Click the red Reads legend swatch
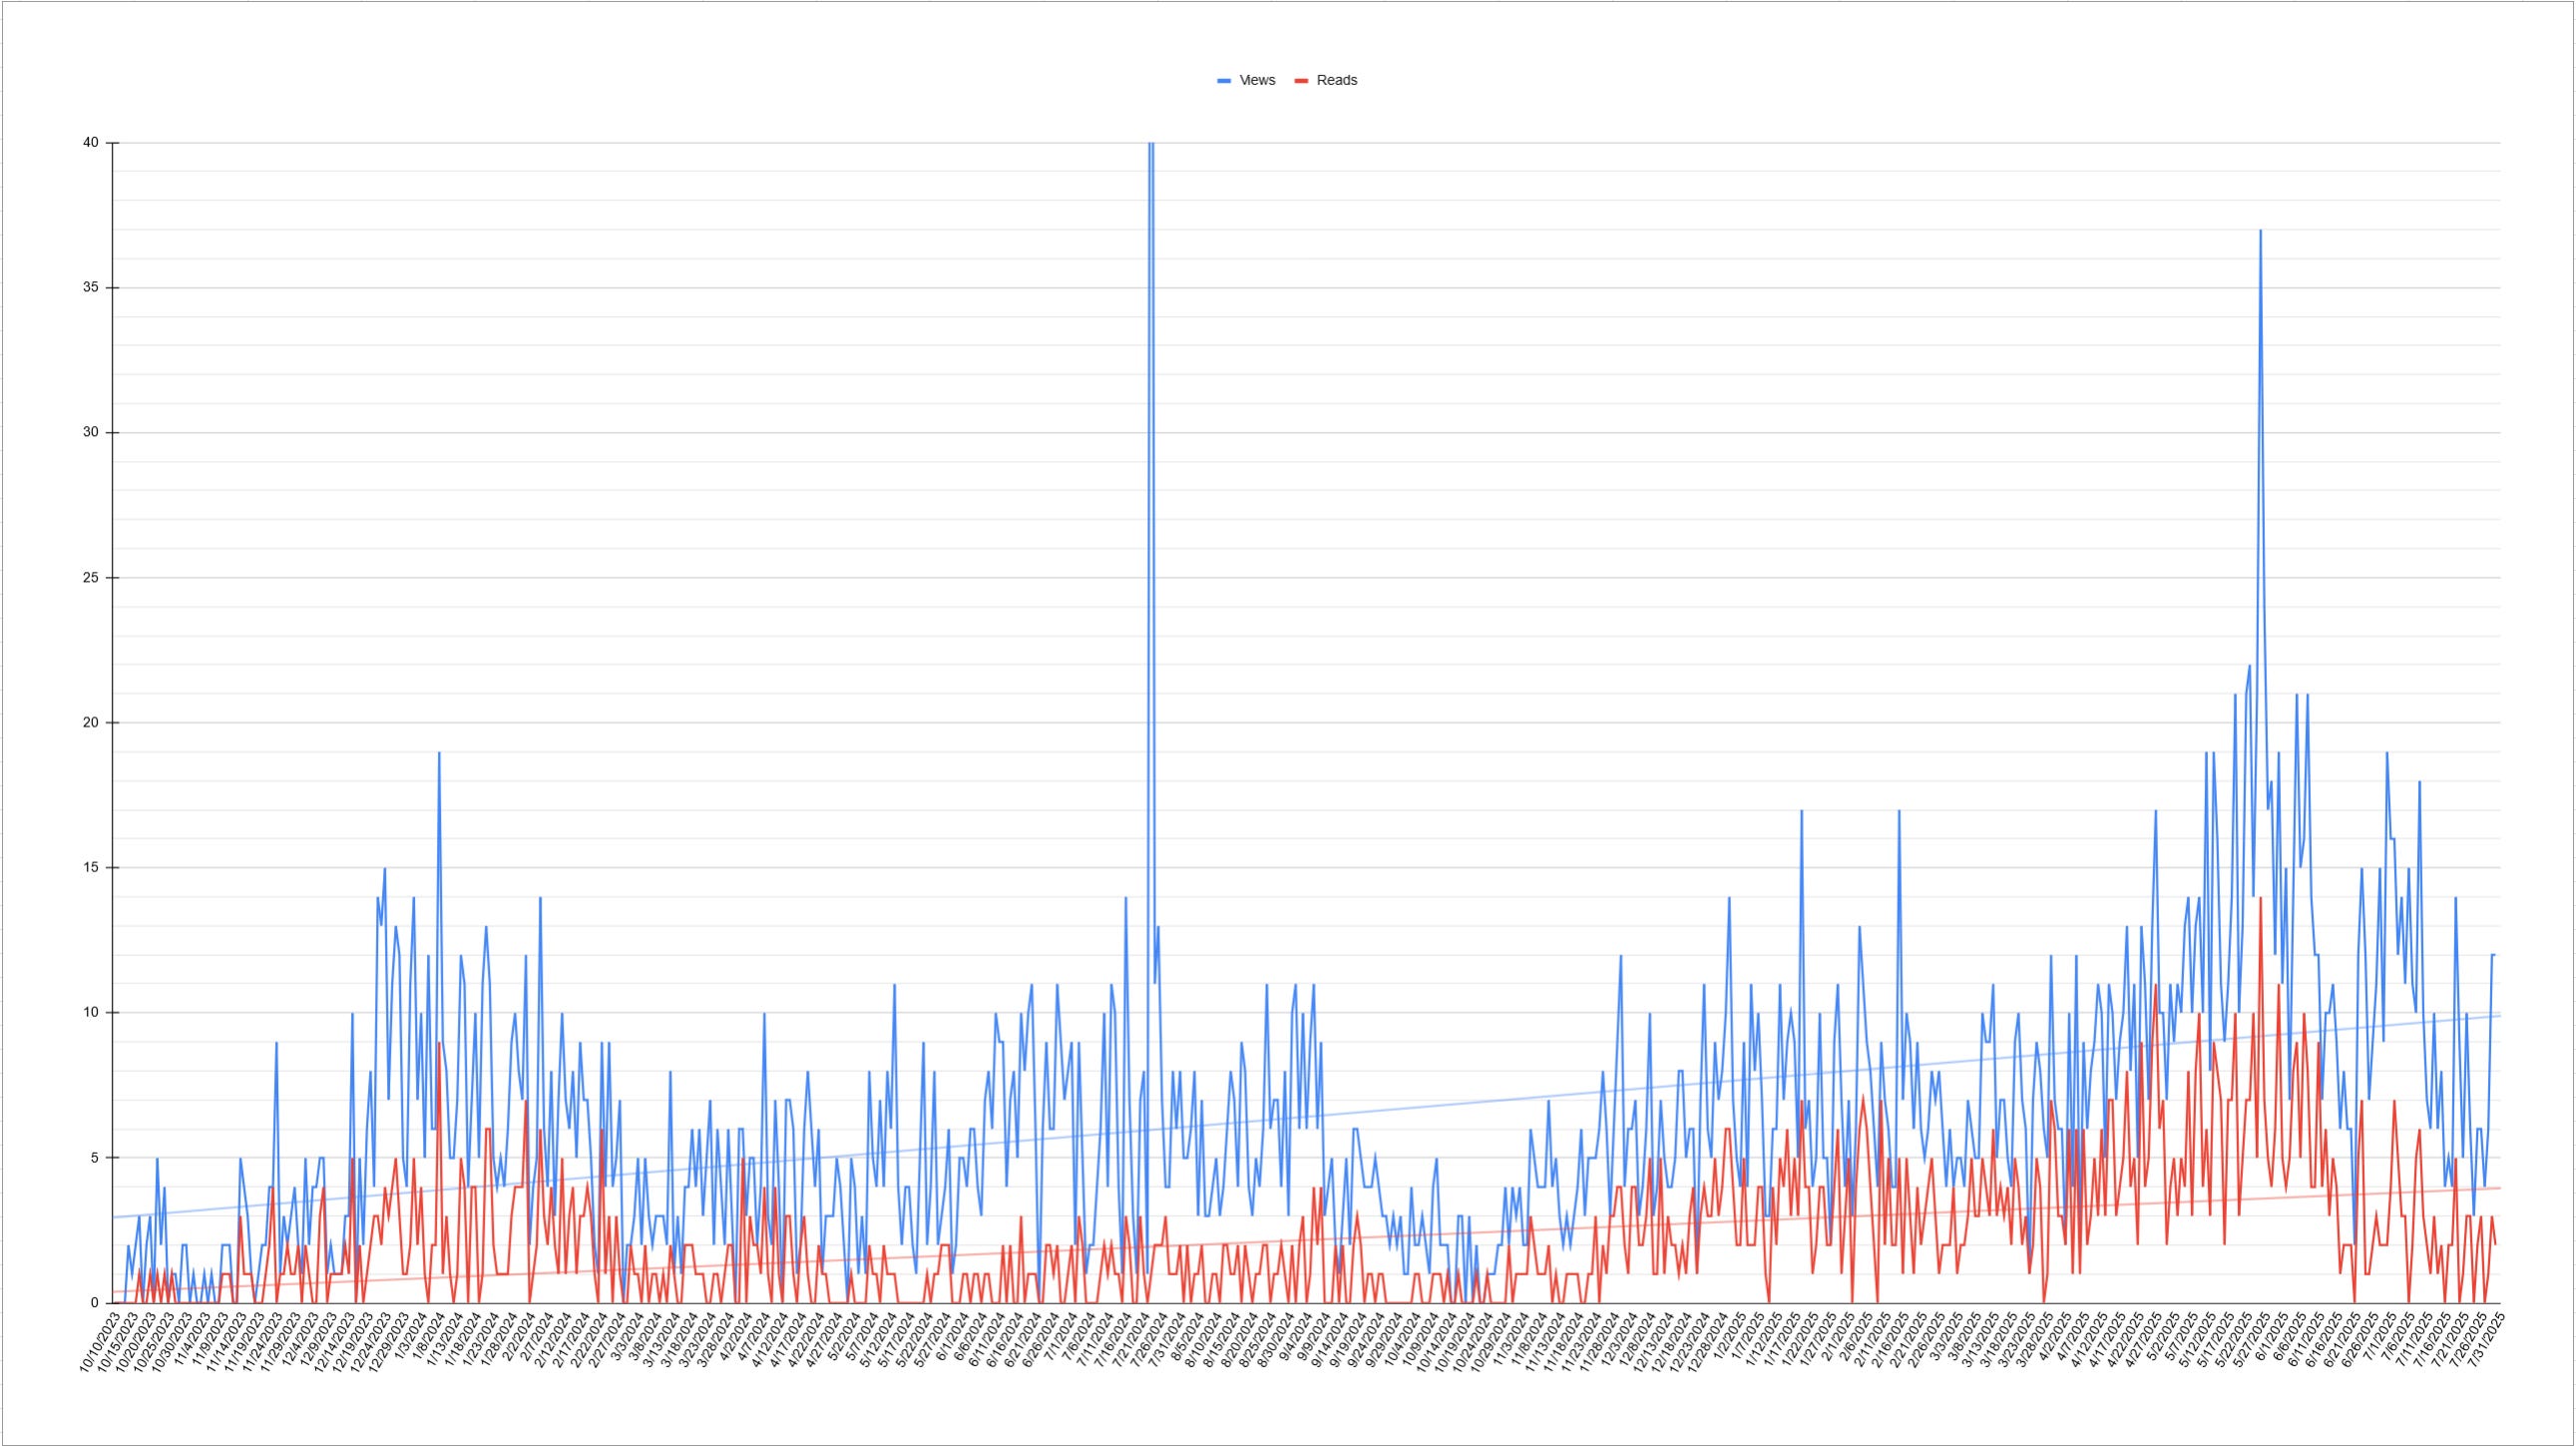The height and width of the screenshot is (1446, 2576). [1301, 81]
